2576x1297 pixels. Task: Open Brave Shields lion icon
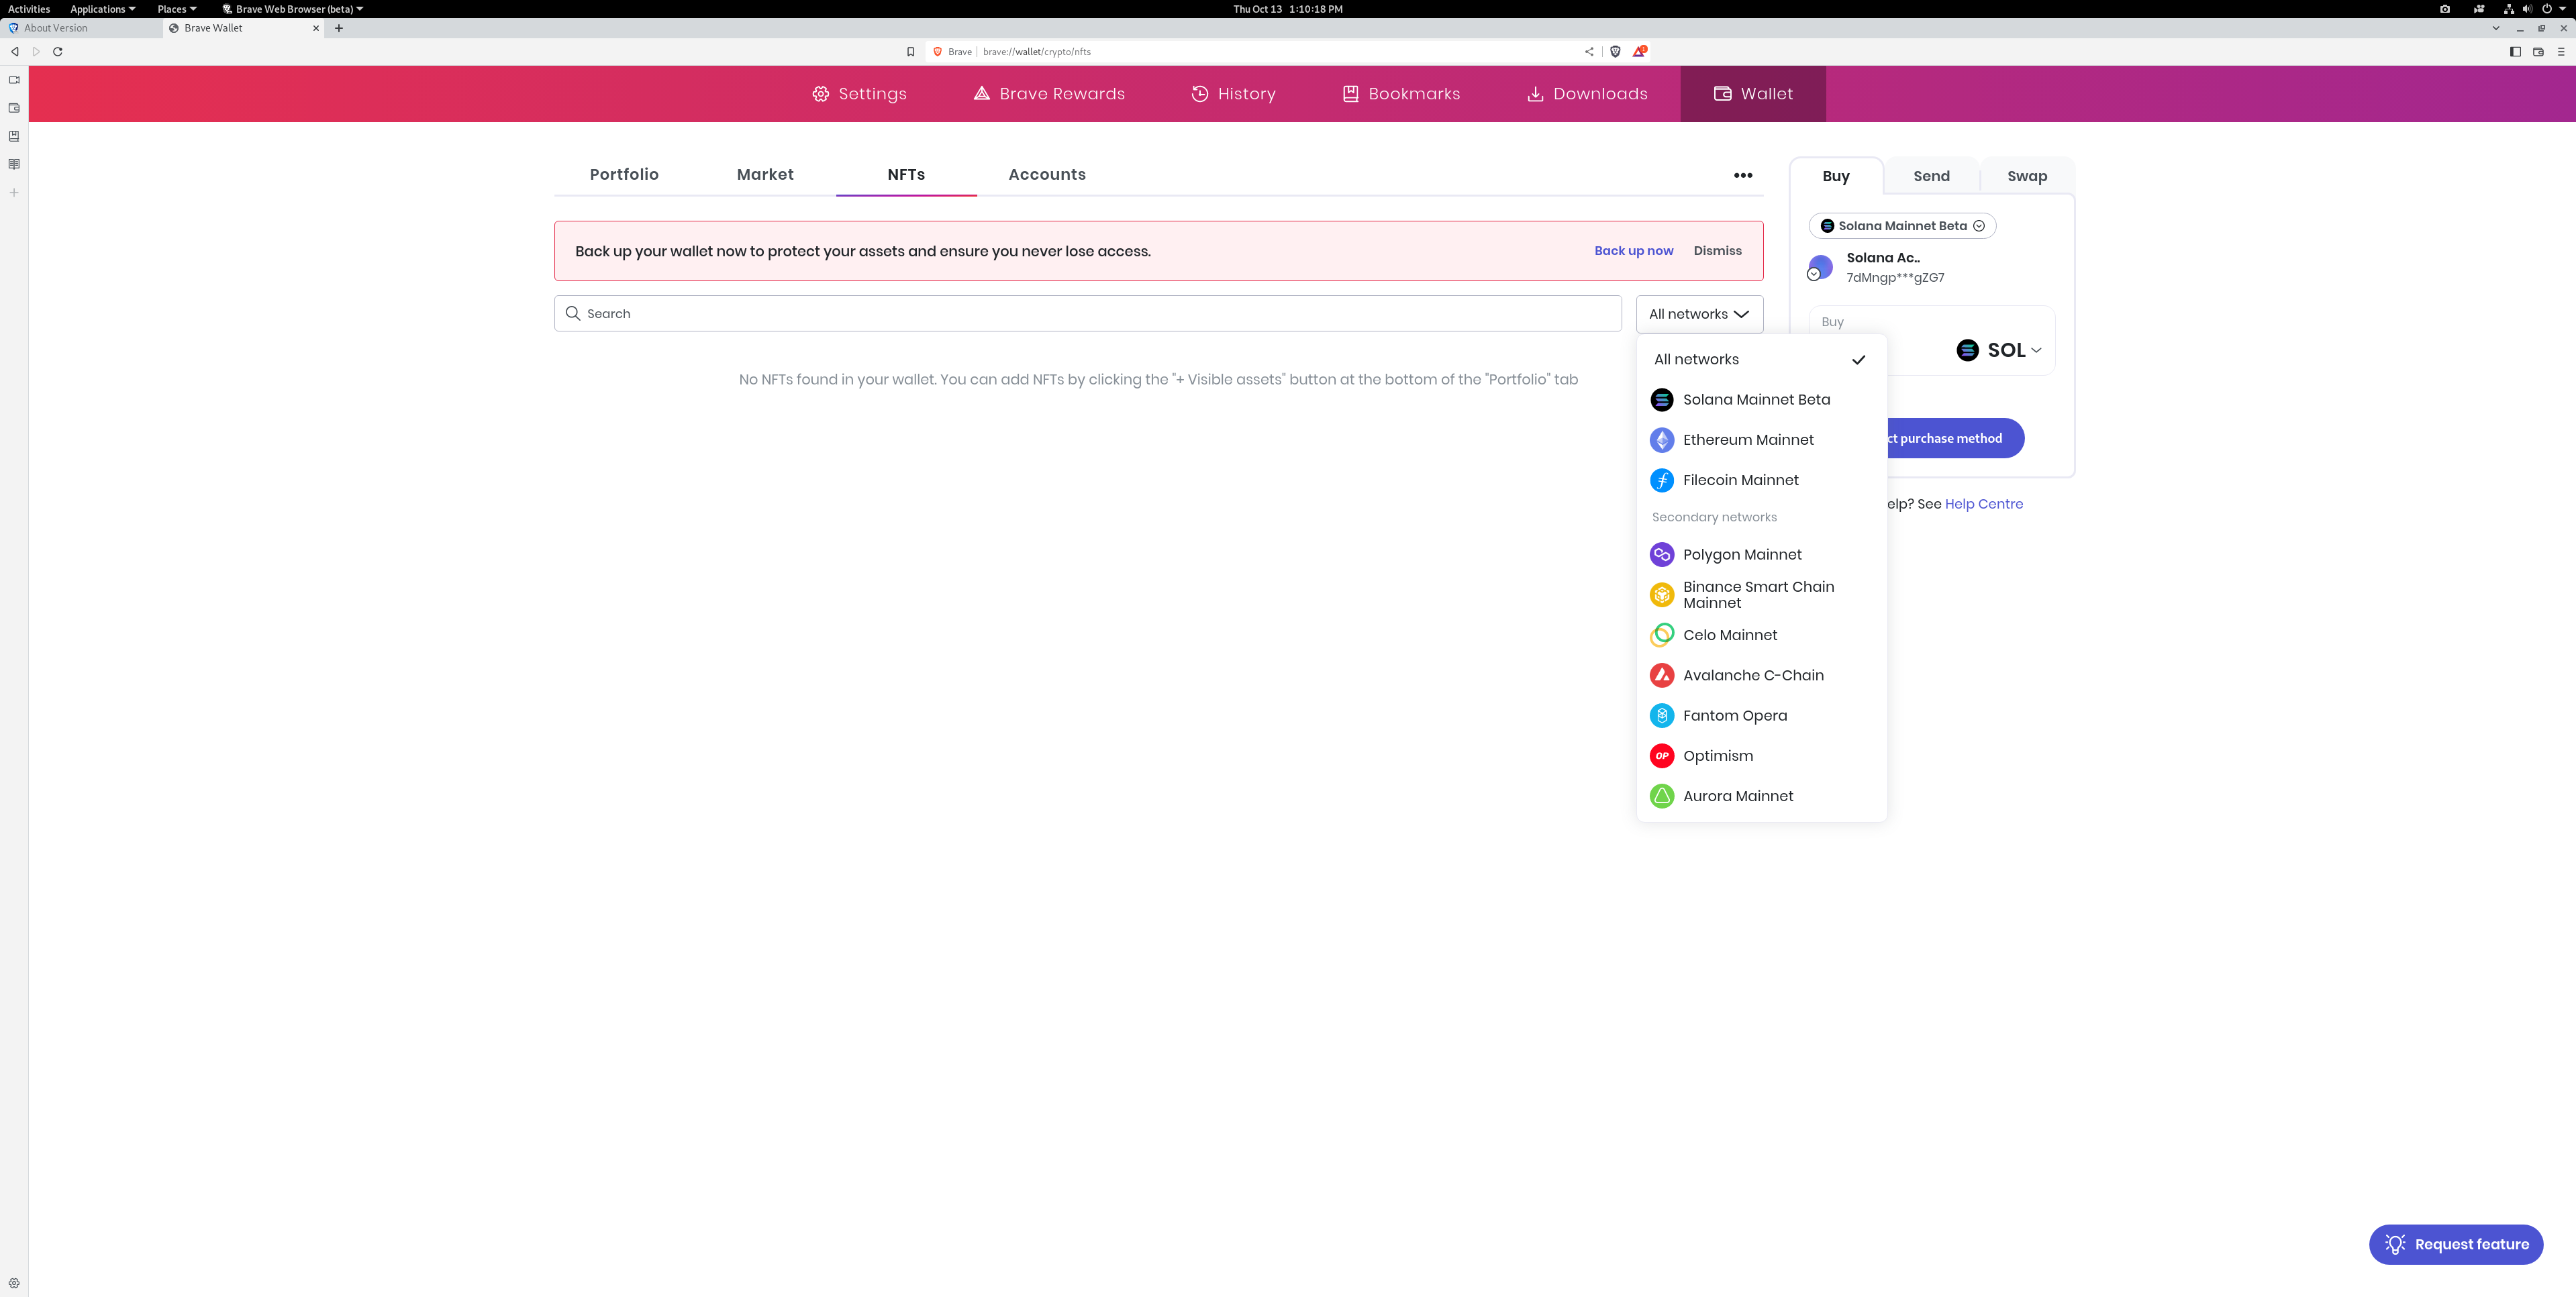pos(1615,51)
